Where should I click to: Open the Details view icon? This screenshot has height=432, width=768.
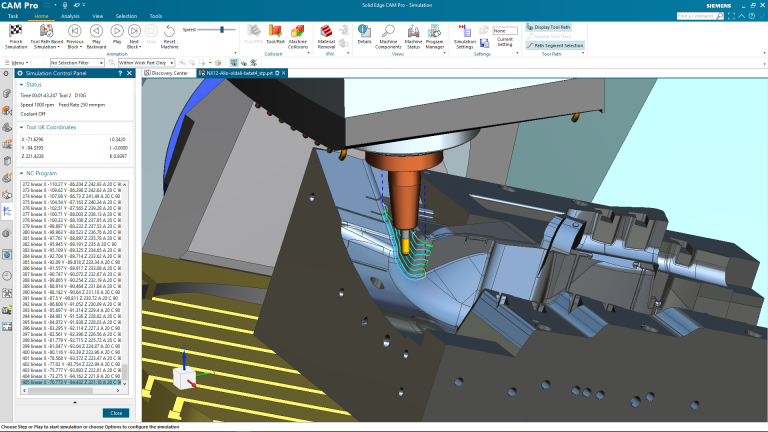(364, 31)
